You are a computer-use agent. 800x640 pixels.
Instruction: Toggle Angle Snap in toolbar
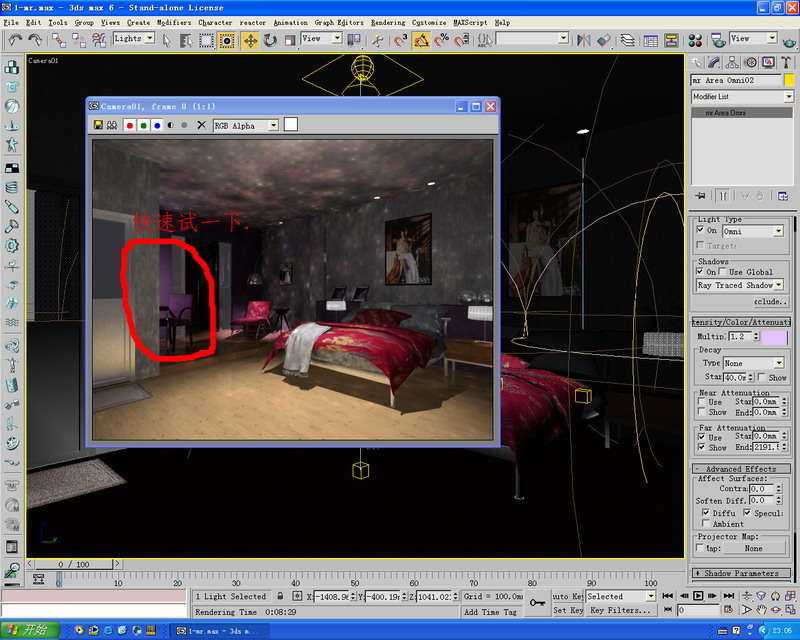click(x=421, y=40)
